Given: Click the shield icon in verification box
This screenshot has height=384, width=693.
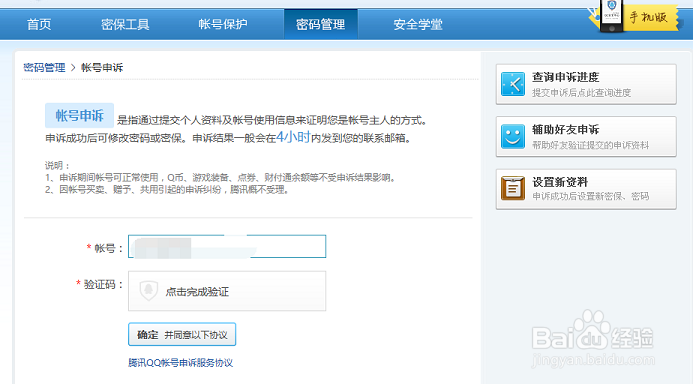Looking at the screenshot, I should click(148, 291).
